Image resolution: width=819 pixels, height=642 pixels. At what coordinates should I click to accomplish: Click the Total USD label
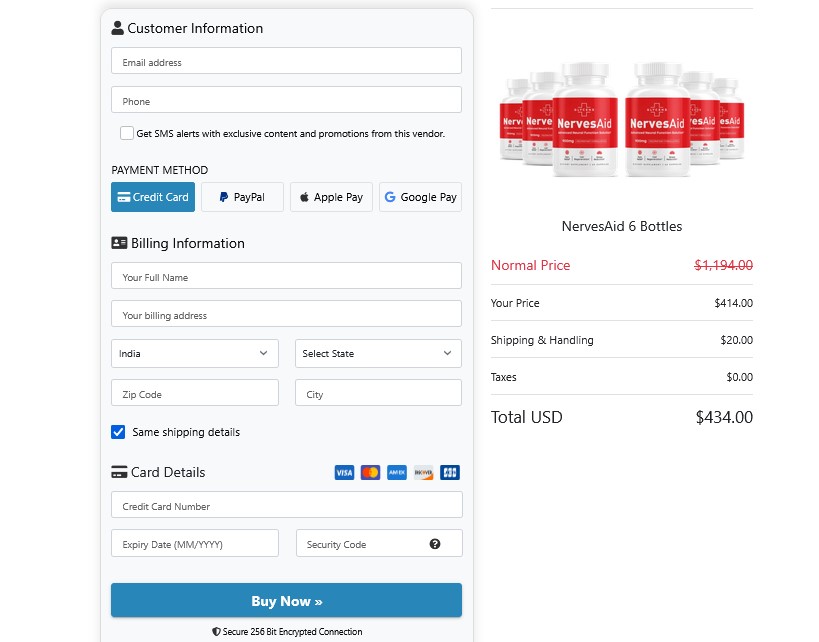point(526,417)
